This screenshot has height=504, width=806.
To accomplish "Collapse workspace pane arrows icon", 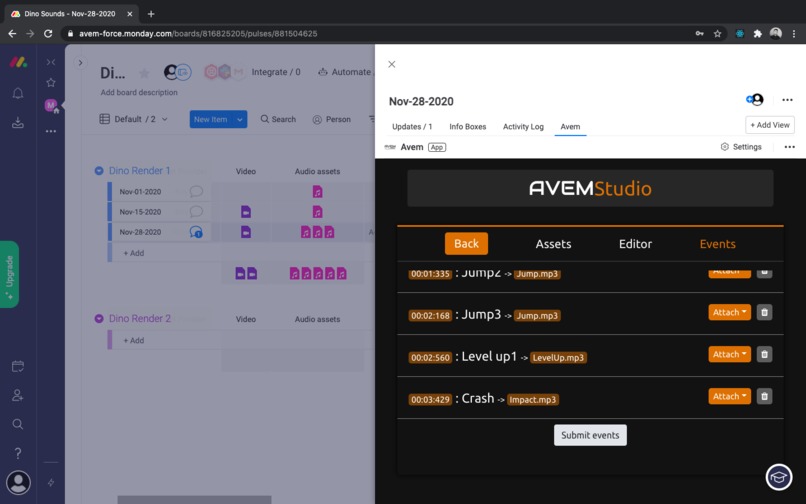I will pyautogui.click(x=51, y=62).
